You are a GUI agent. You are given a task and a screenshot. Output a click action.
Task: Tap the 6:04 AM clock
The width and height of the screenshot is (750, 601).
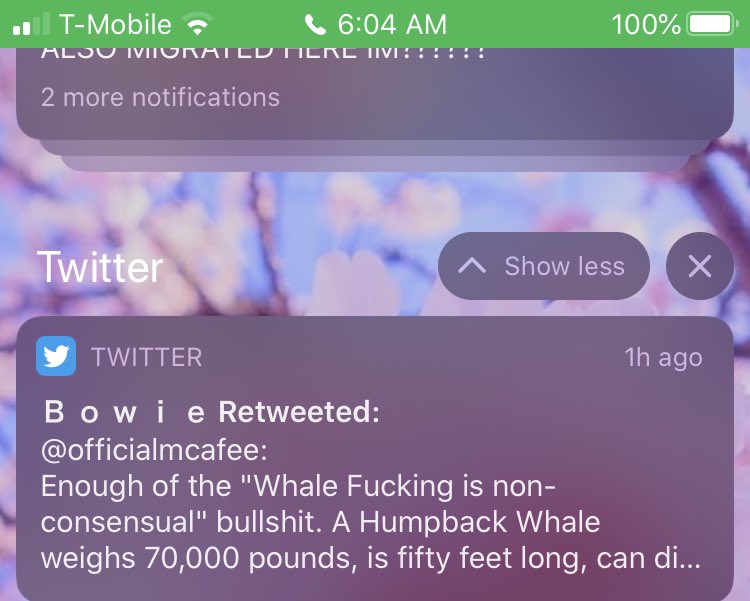tap(392, 24)
